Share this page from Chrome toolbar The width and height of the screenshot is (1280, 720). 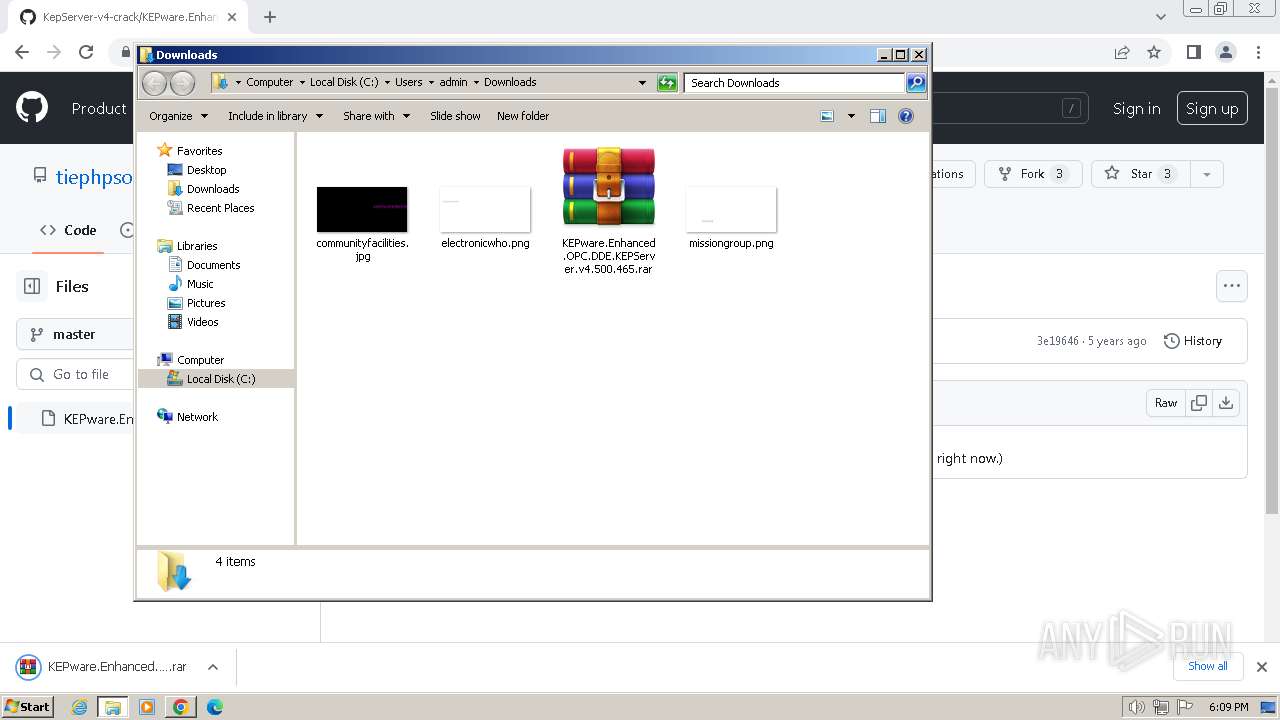coord(1122,52)
